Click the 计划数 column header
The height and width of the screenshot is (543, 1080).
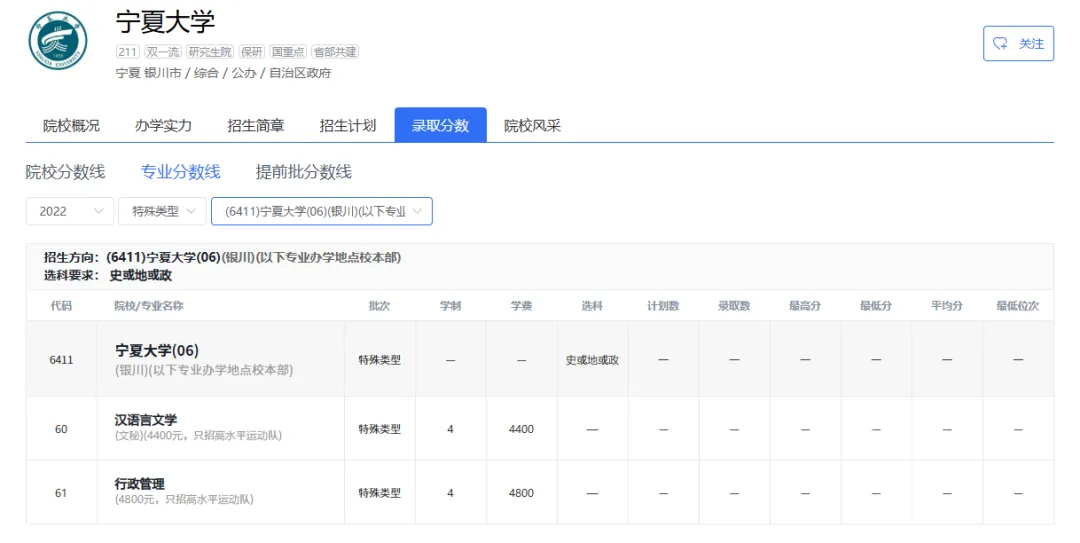[x=663, y=305]
